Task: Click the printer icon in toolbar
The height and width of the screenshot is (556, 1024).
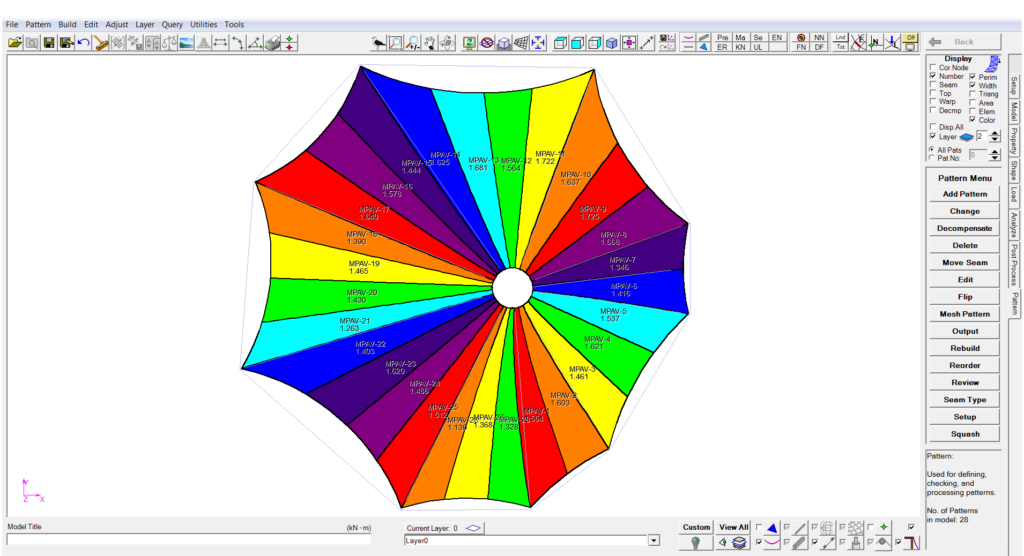Action: 272,43
